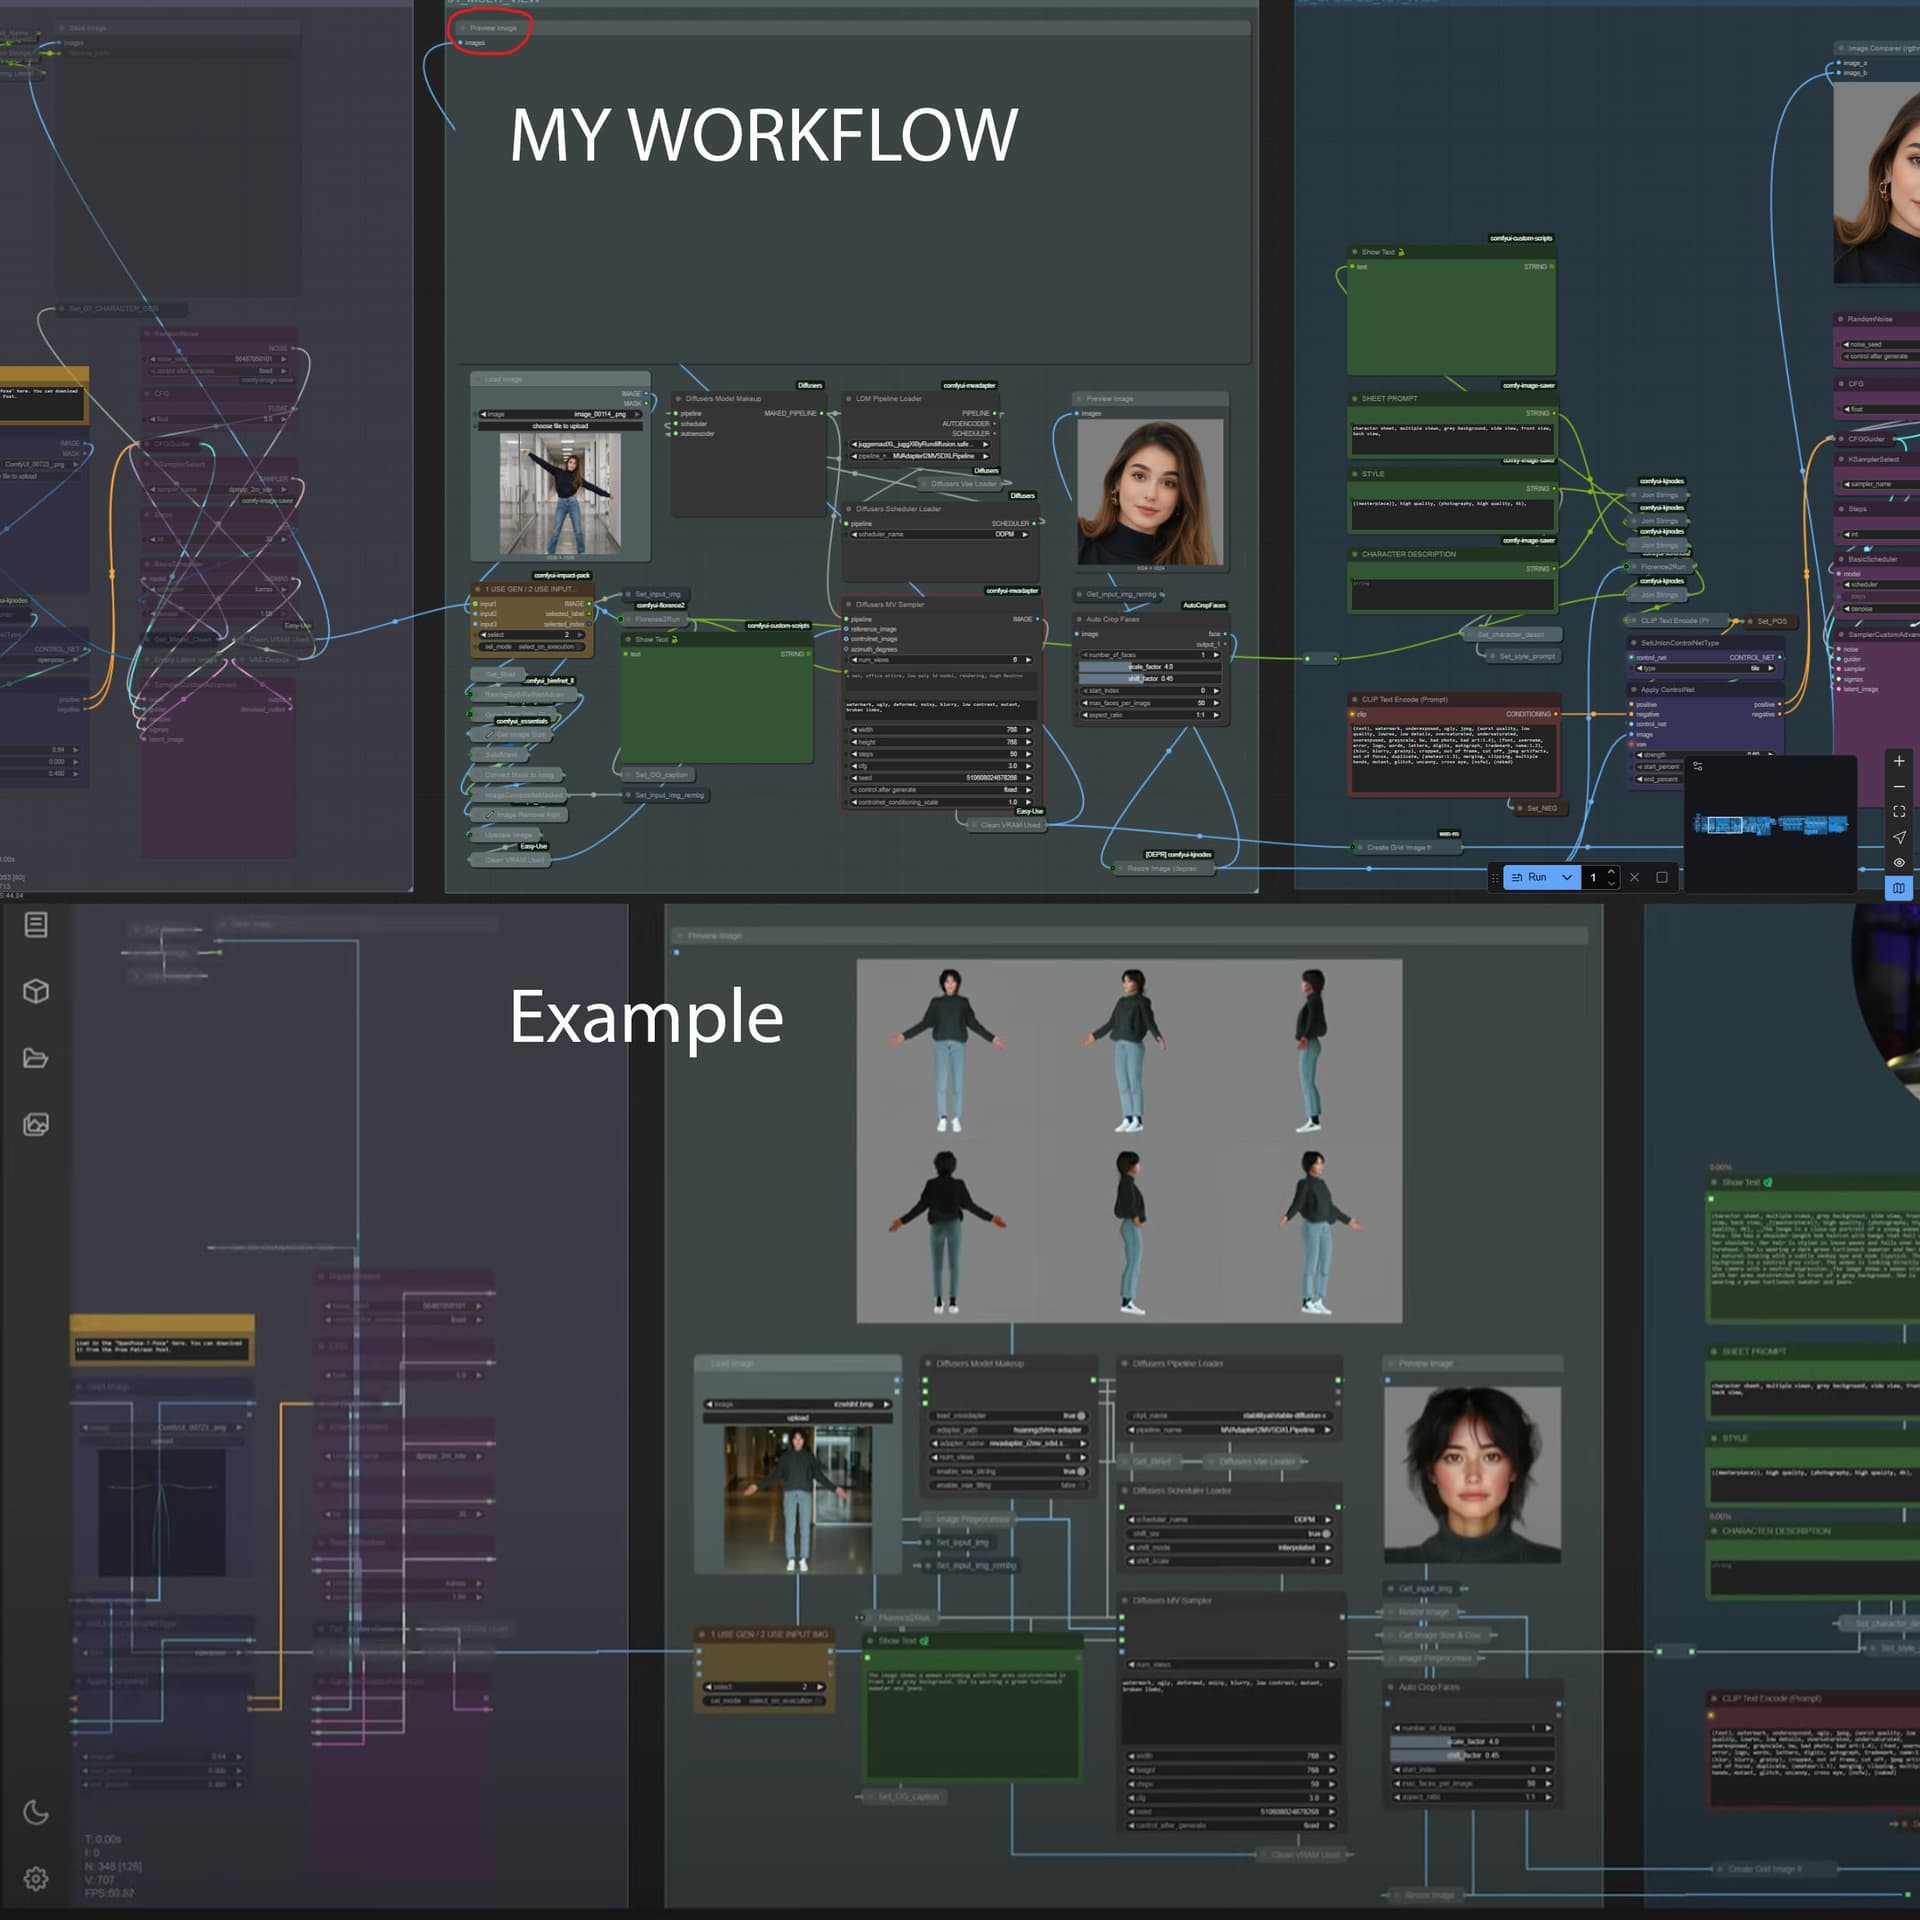Increase cfg 3.0 with right arrow in top MV Sampler

coord(1027,766)
